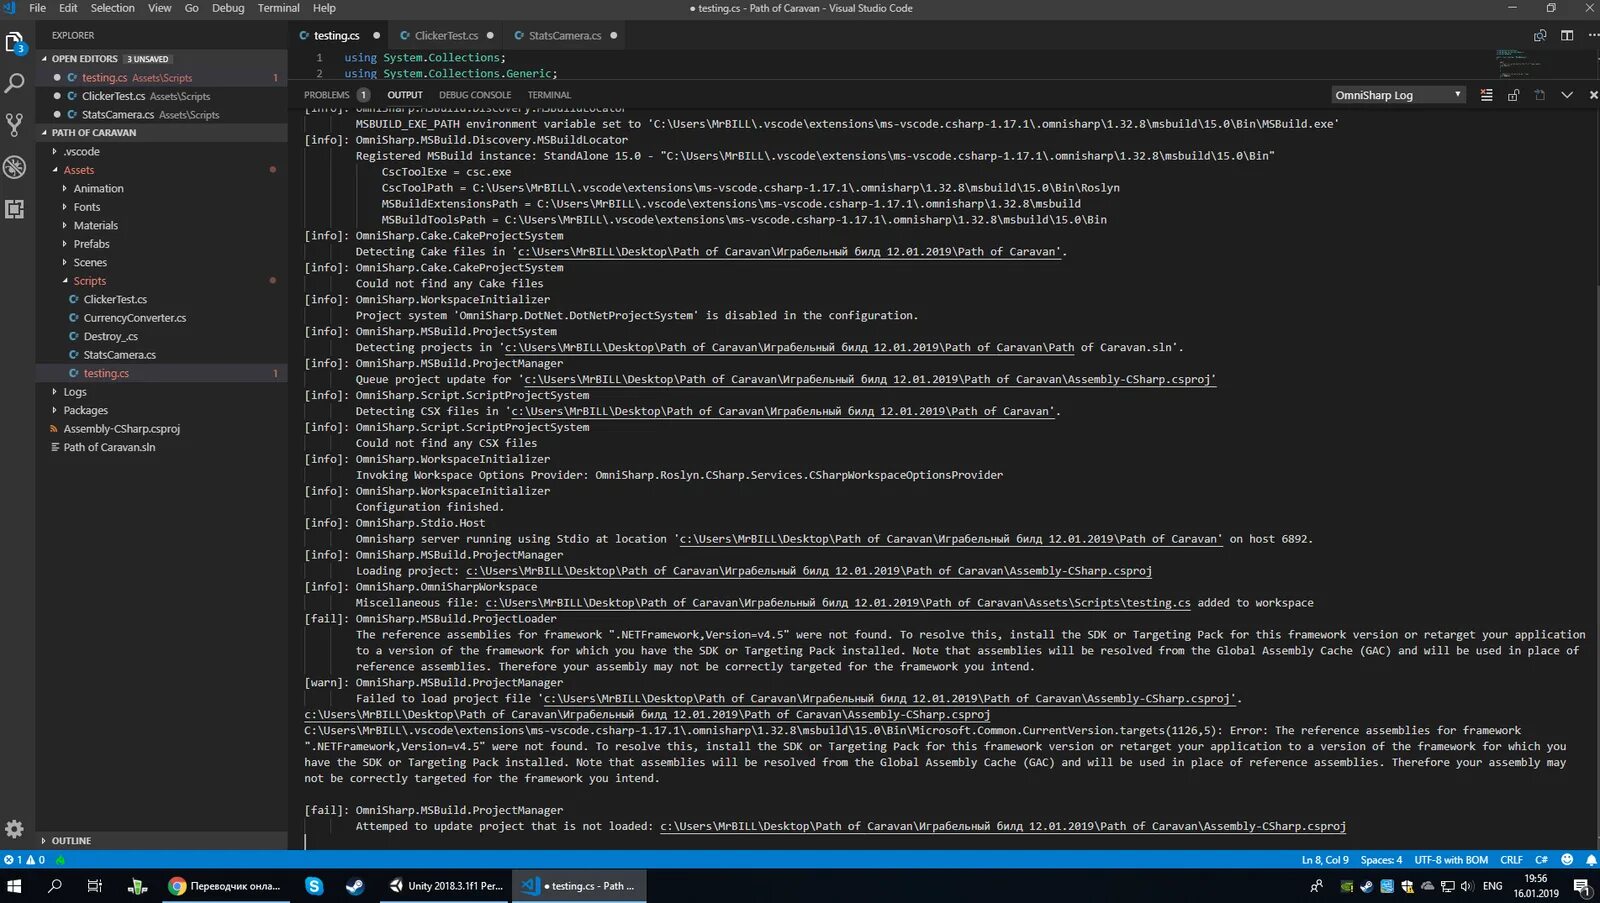Image resolution: width=1600 pixels, height=903 pixels.
Task: Open Path of Caravan.sln in the explorer
Action: [x=161, y=447]
